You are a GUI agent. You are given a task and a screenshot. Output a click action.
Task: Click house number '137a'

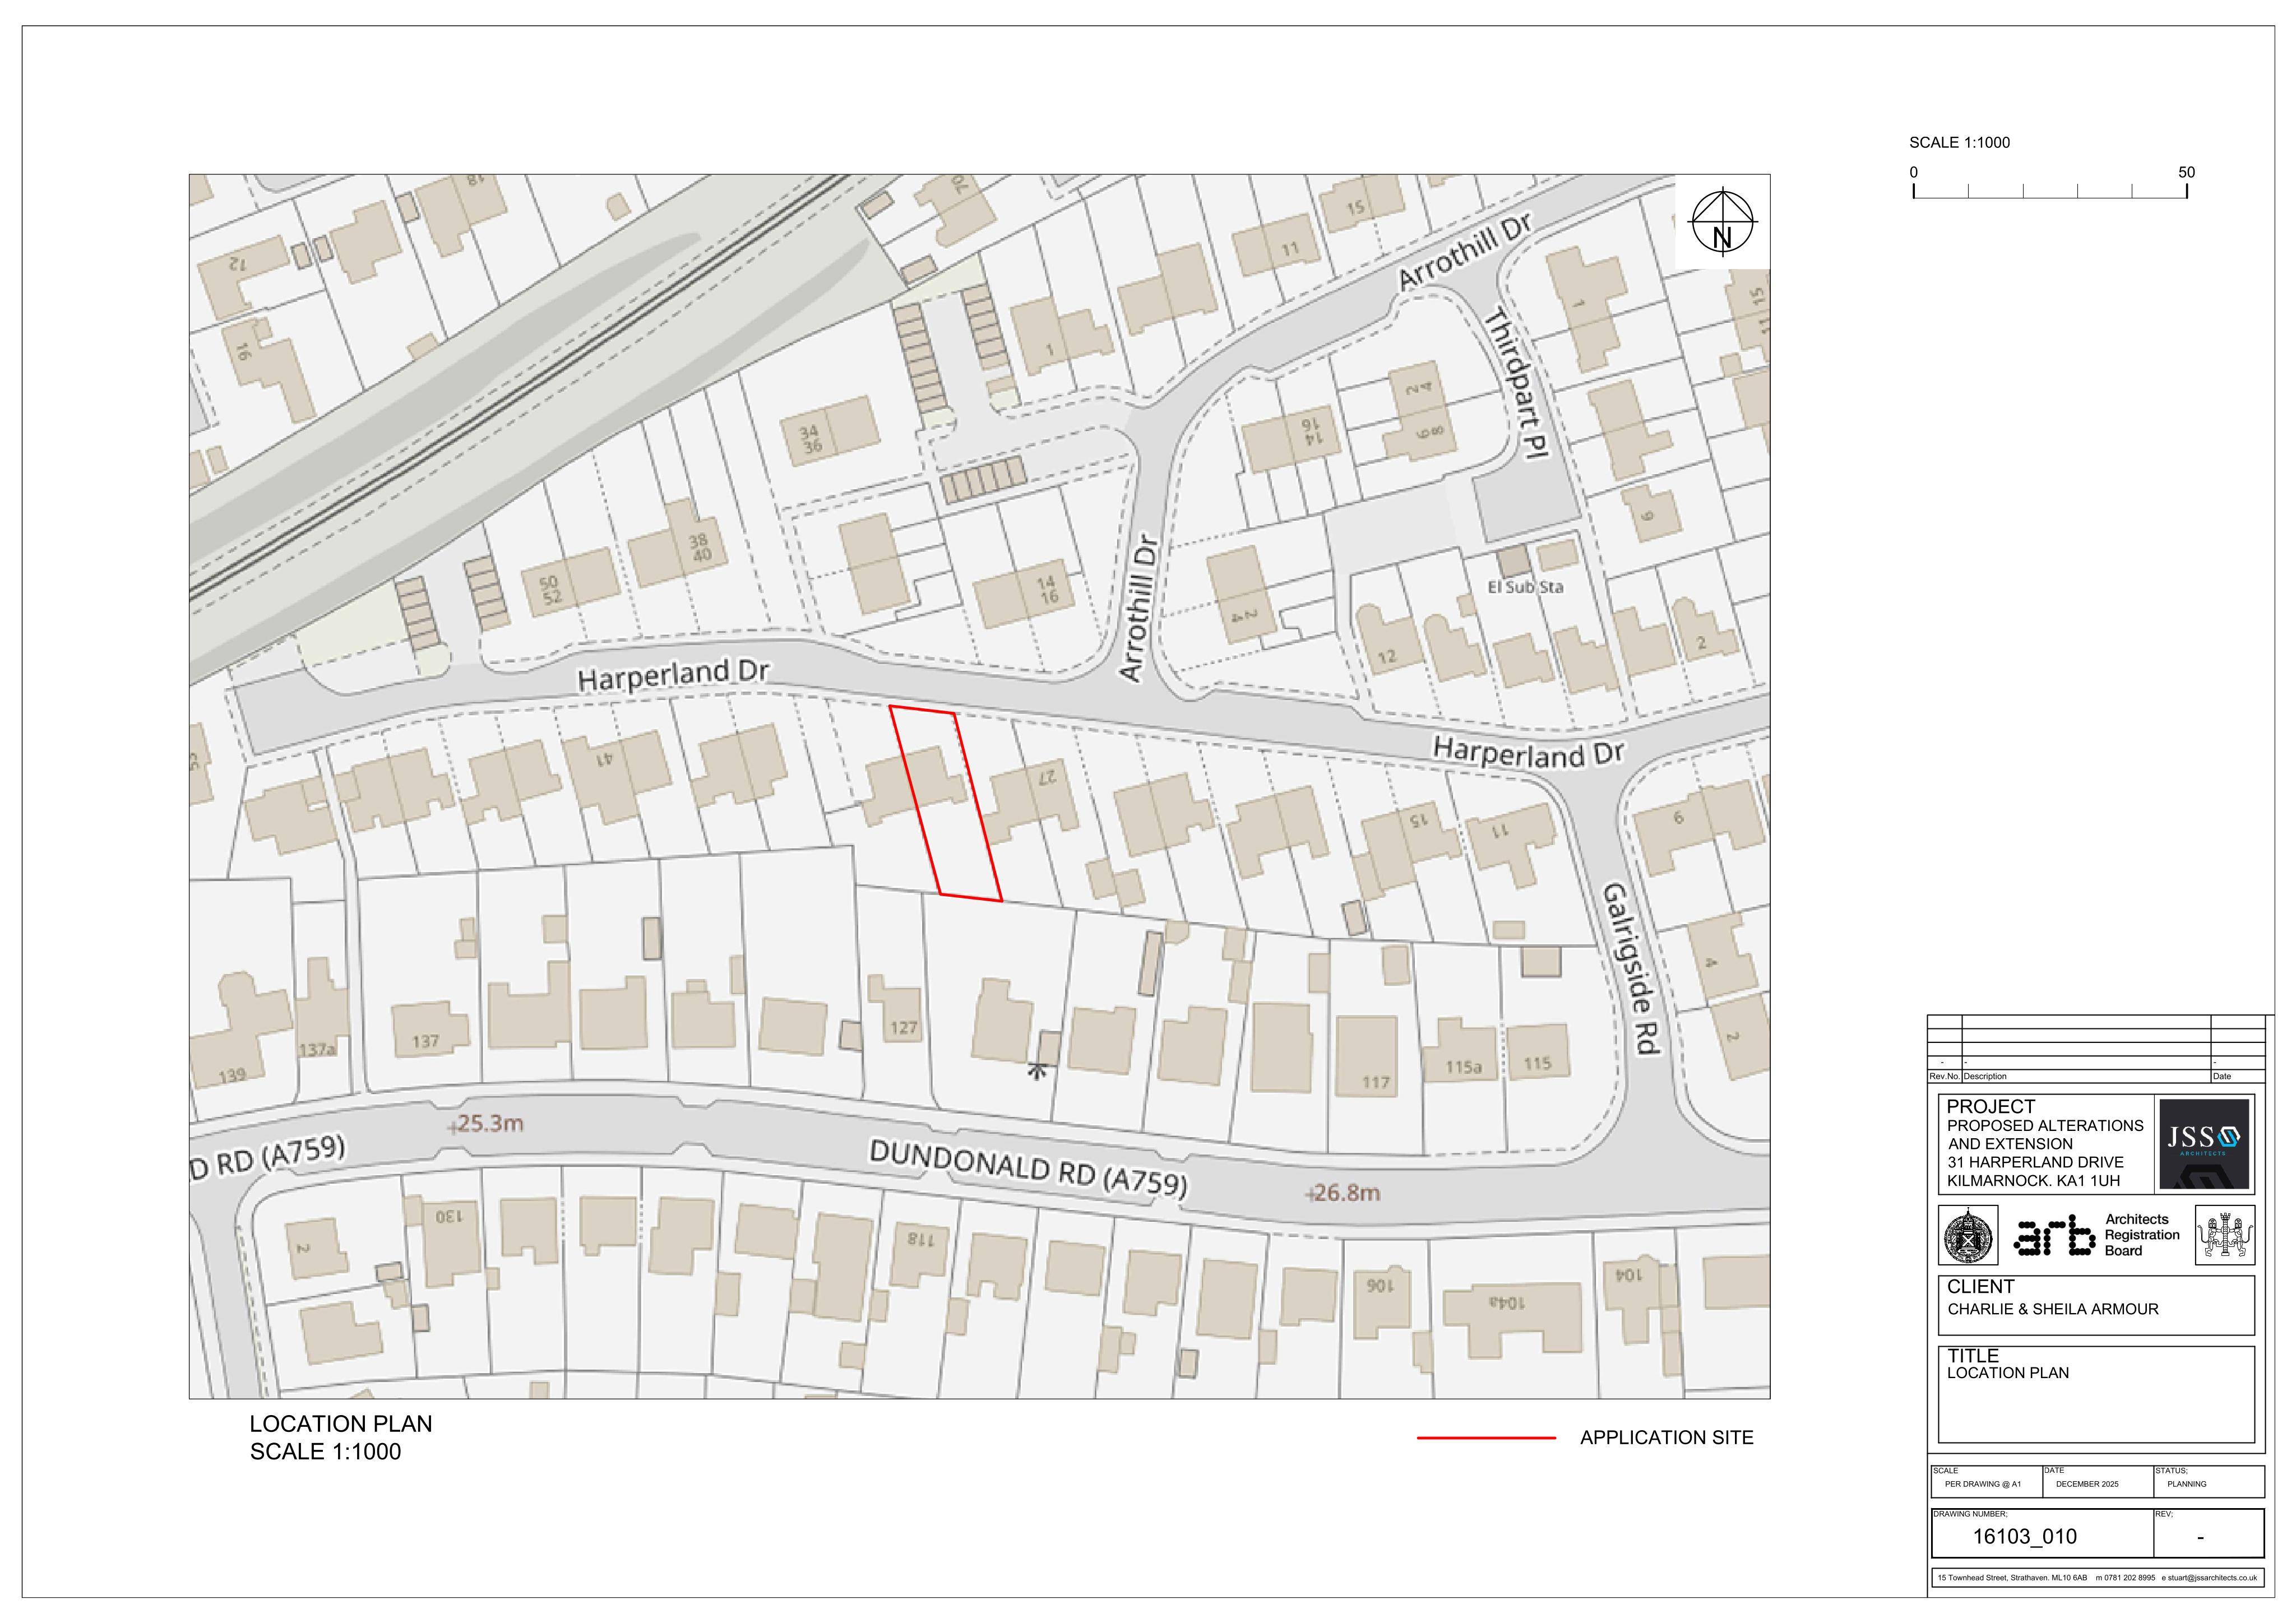316,1049
